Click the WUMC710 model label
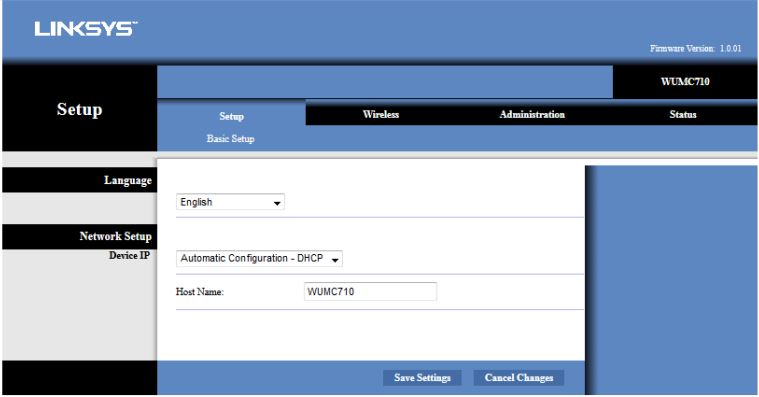Image resolution: width=759 pixels, height=397 pixels. (x=685, y=81)
